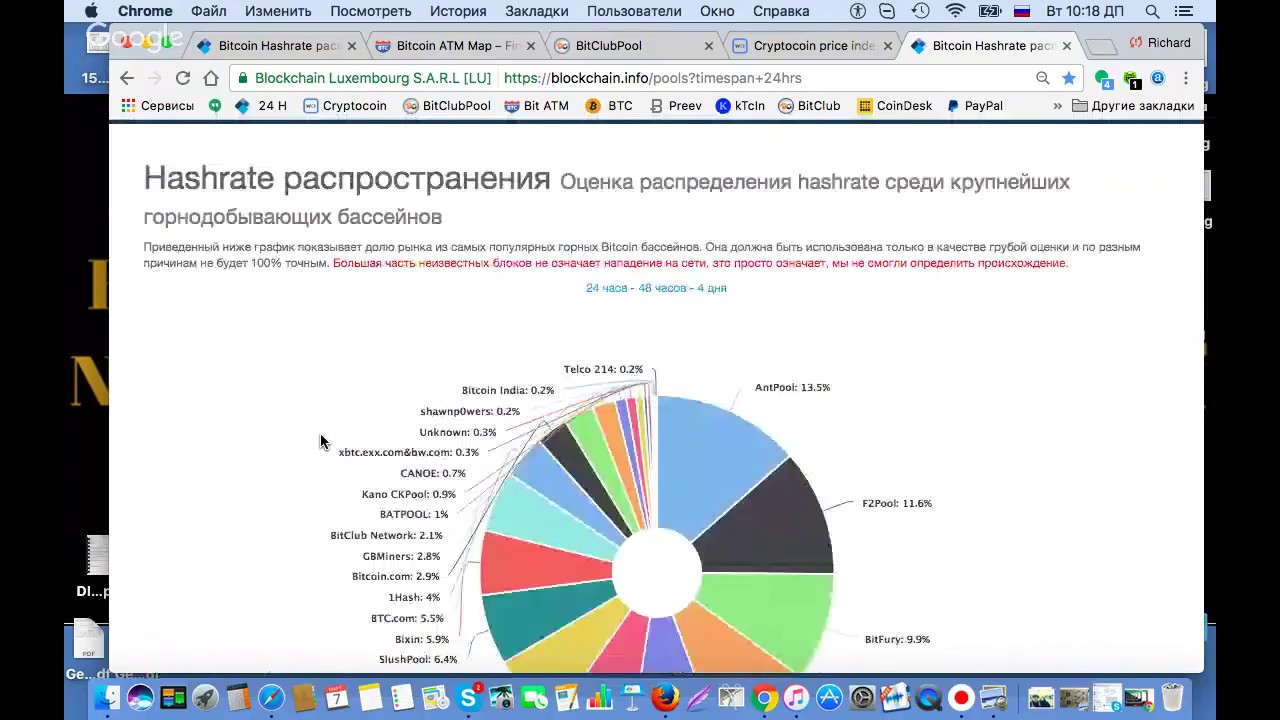Open the Wi-Fi status menu
This screenshot has width=1280, height=720.
955,11
